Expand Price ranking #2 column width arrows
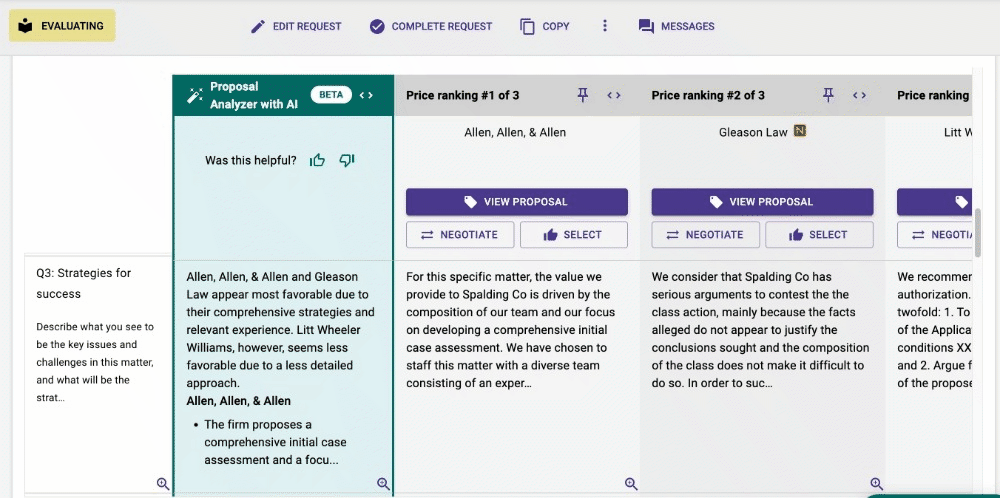The height and width of the screenshot is (498, 1000). [859, 95]
